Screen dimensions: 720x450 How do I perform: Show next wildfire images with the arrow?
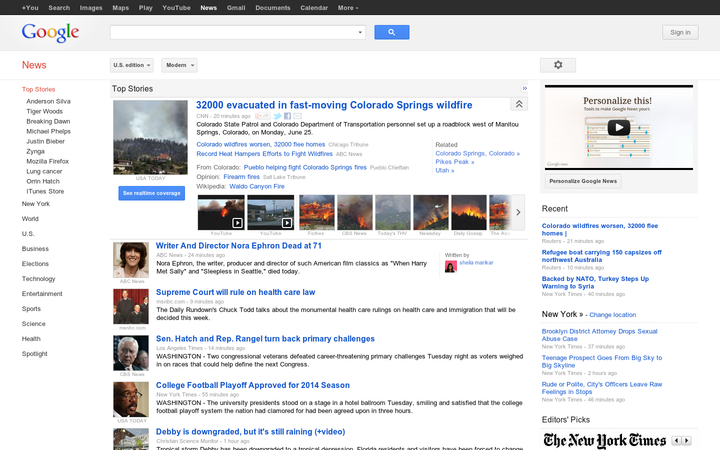518,212
